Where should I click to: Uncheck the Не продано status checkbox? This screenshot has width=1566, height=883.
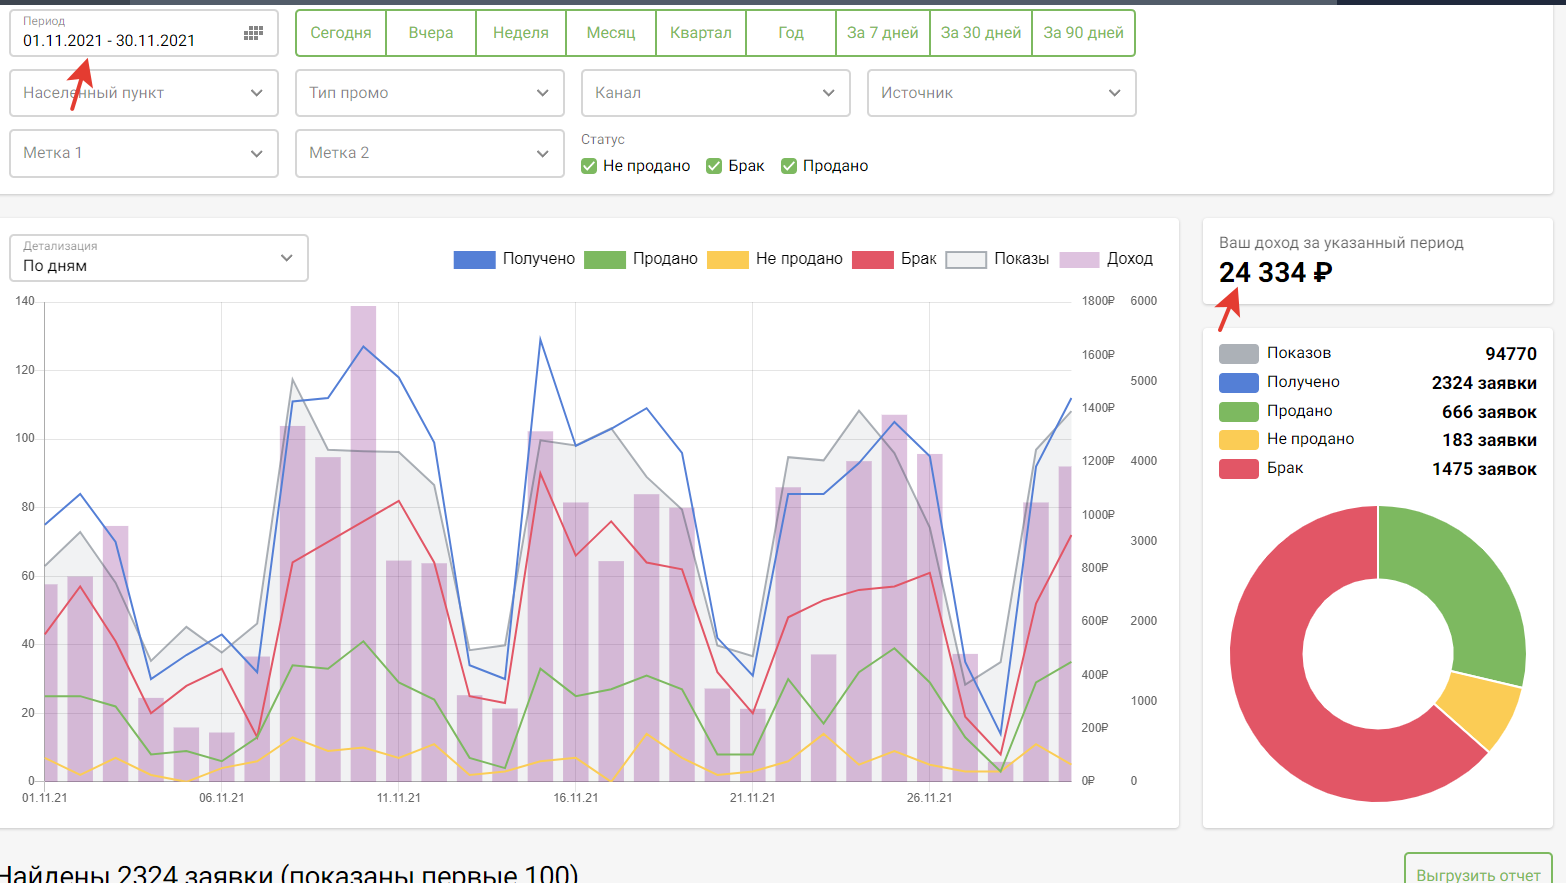589,166
